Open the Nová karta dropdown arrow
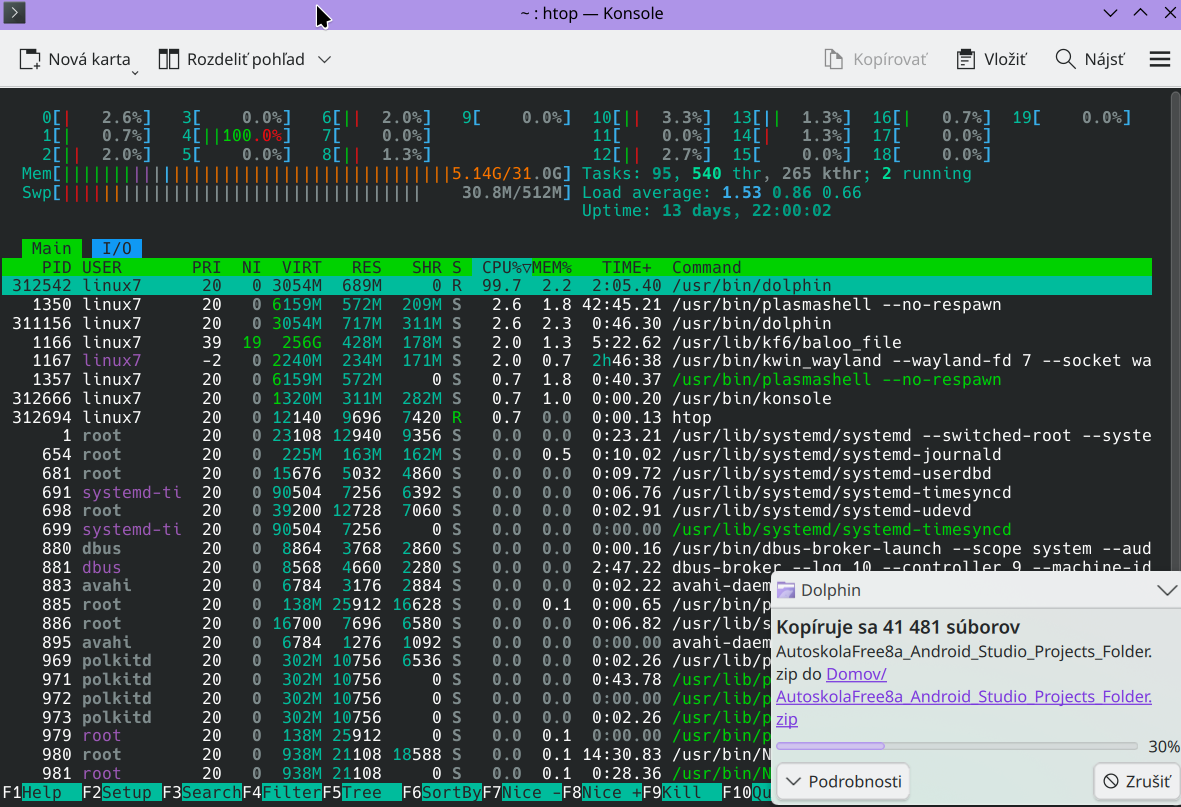 pos(135,72)
